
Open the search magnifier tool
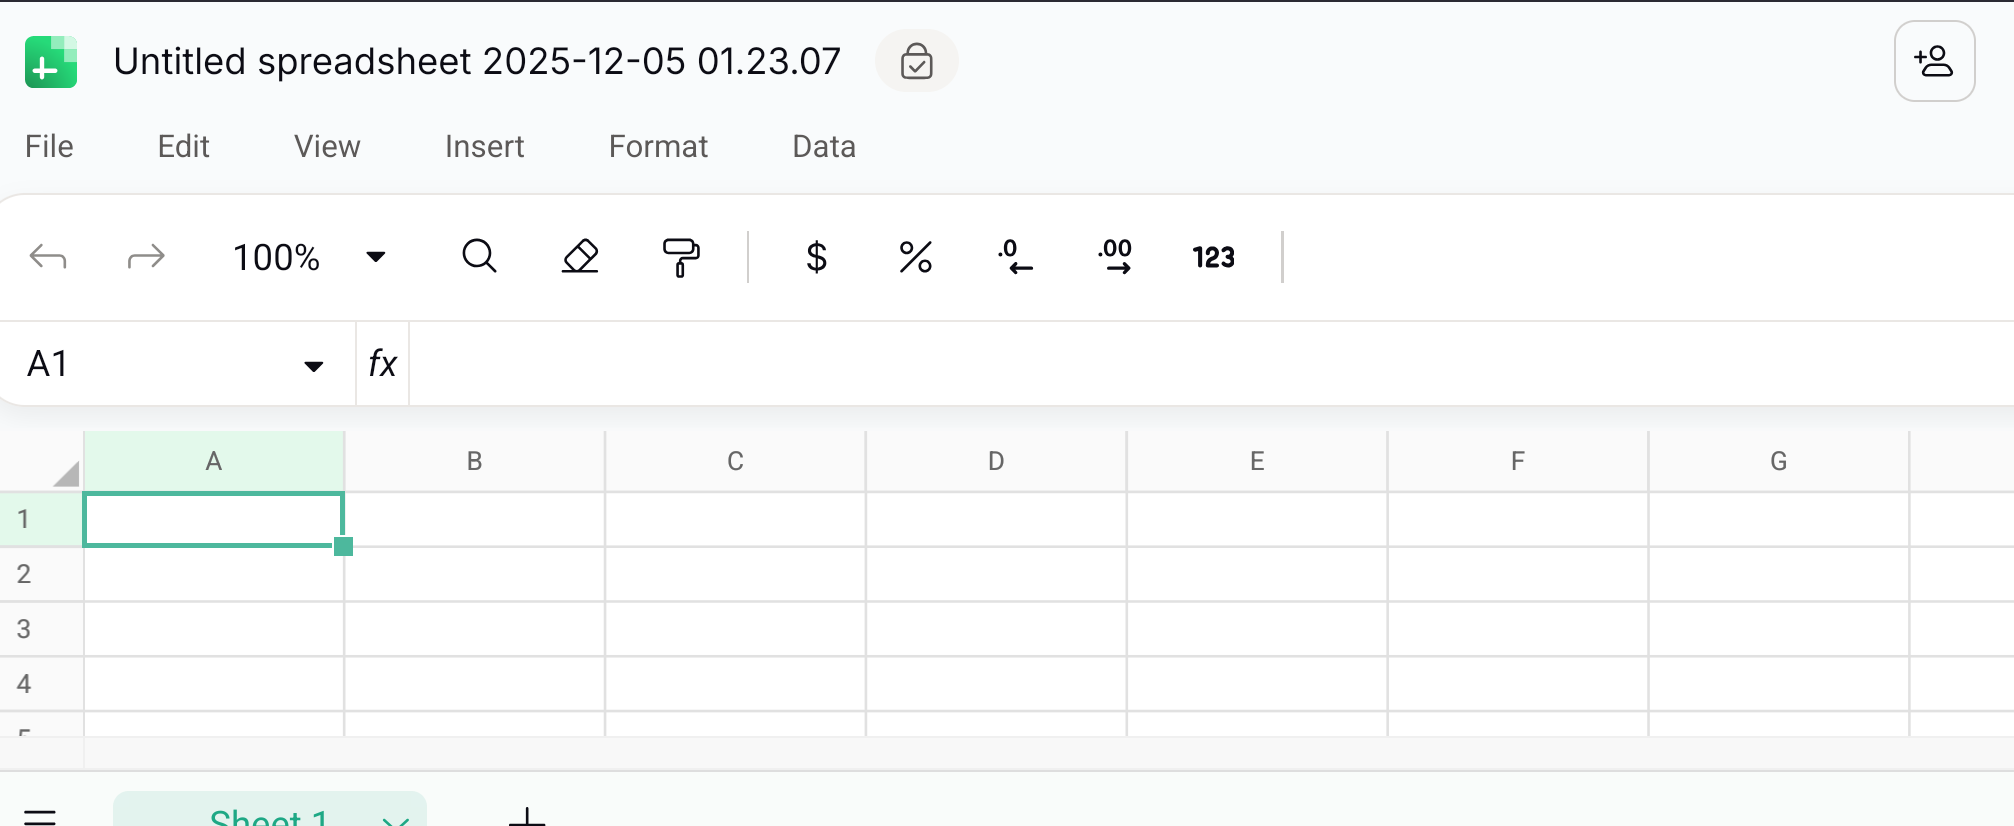pyautogui.click(x=479, y=257)
